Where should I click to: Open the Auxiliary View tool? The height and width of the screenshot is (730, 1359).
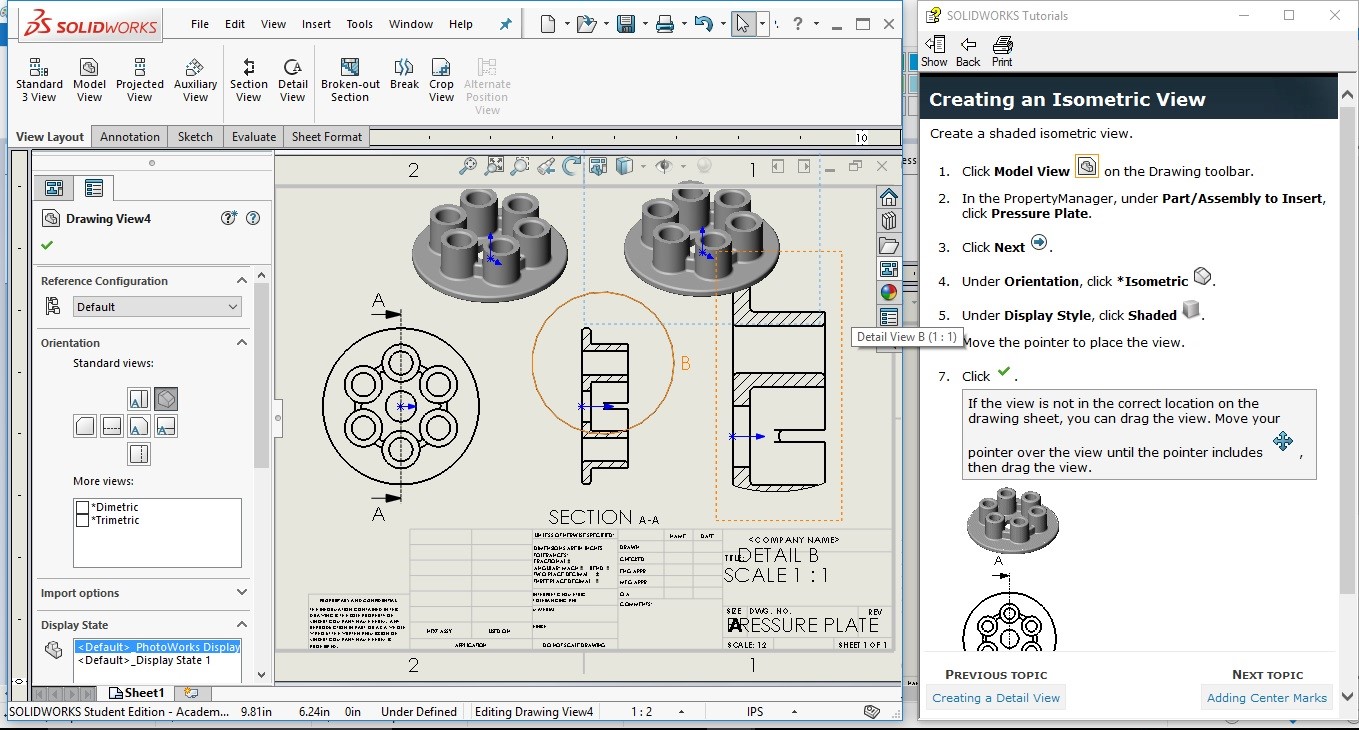[195, 79]
